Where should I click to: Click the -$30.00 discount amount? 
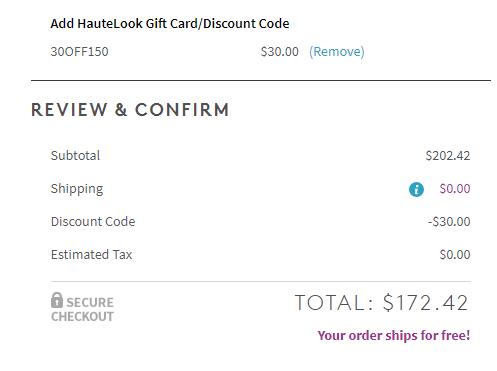tap(449, 222)
